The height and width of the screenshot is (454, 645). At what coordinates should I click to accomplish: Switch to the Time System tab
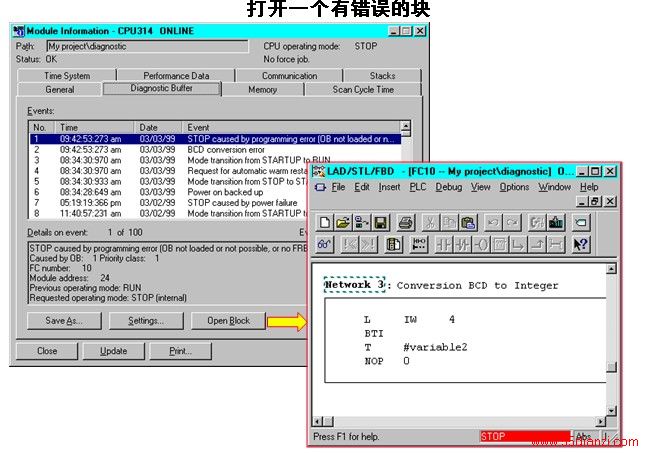point(67,76)
